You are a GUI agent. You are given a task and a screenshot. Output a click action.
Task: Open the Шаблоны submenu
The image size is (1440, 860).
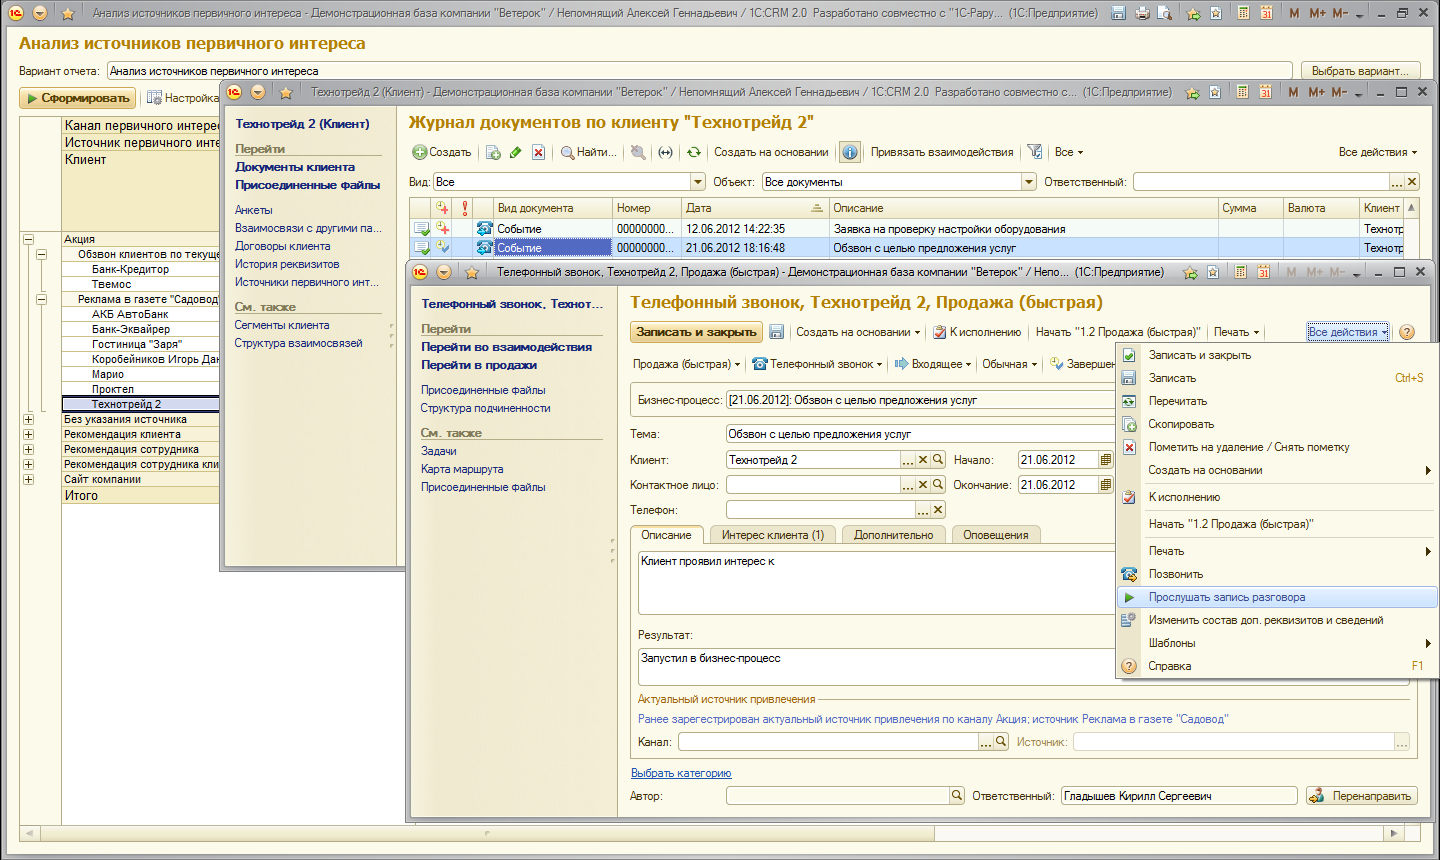tap(1277, 643)
